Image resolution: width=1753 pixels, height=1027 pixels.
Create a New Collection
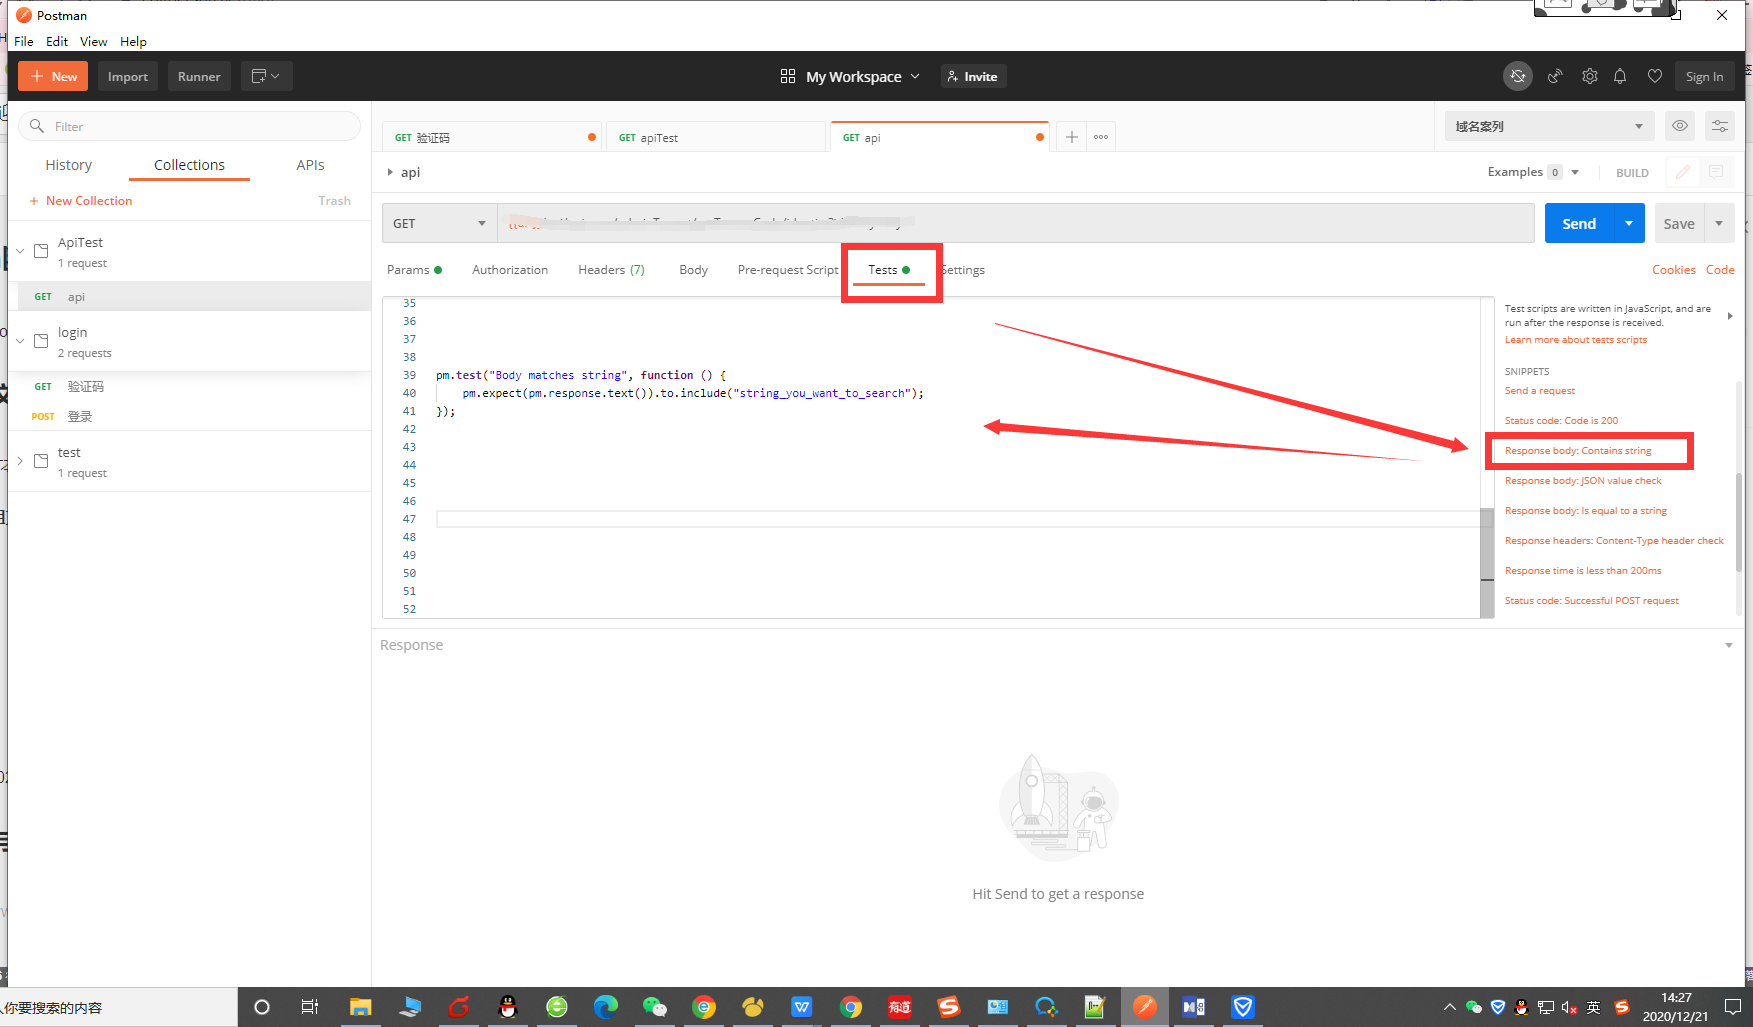click(81, 201)
